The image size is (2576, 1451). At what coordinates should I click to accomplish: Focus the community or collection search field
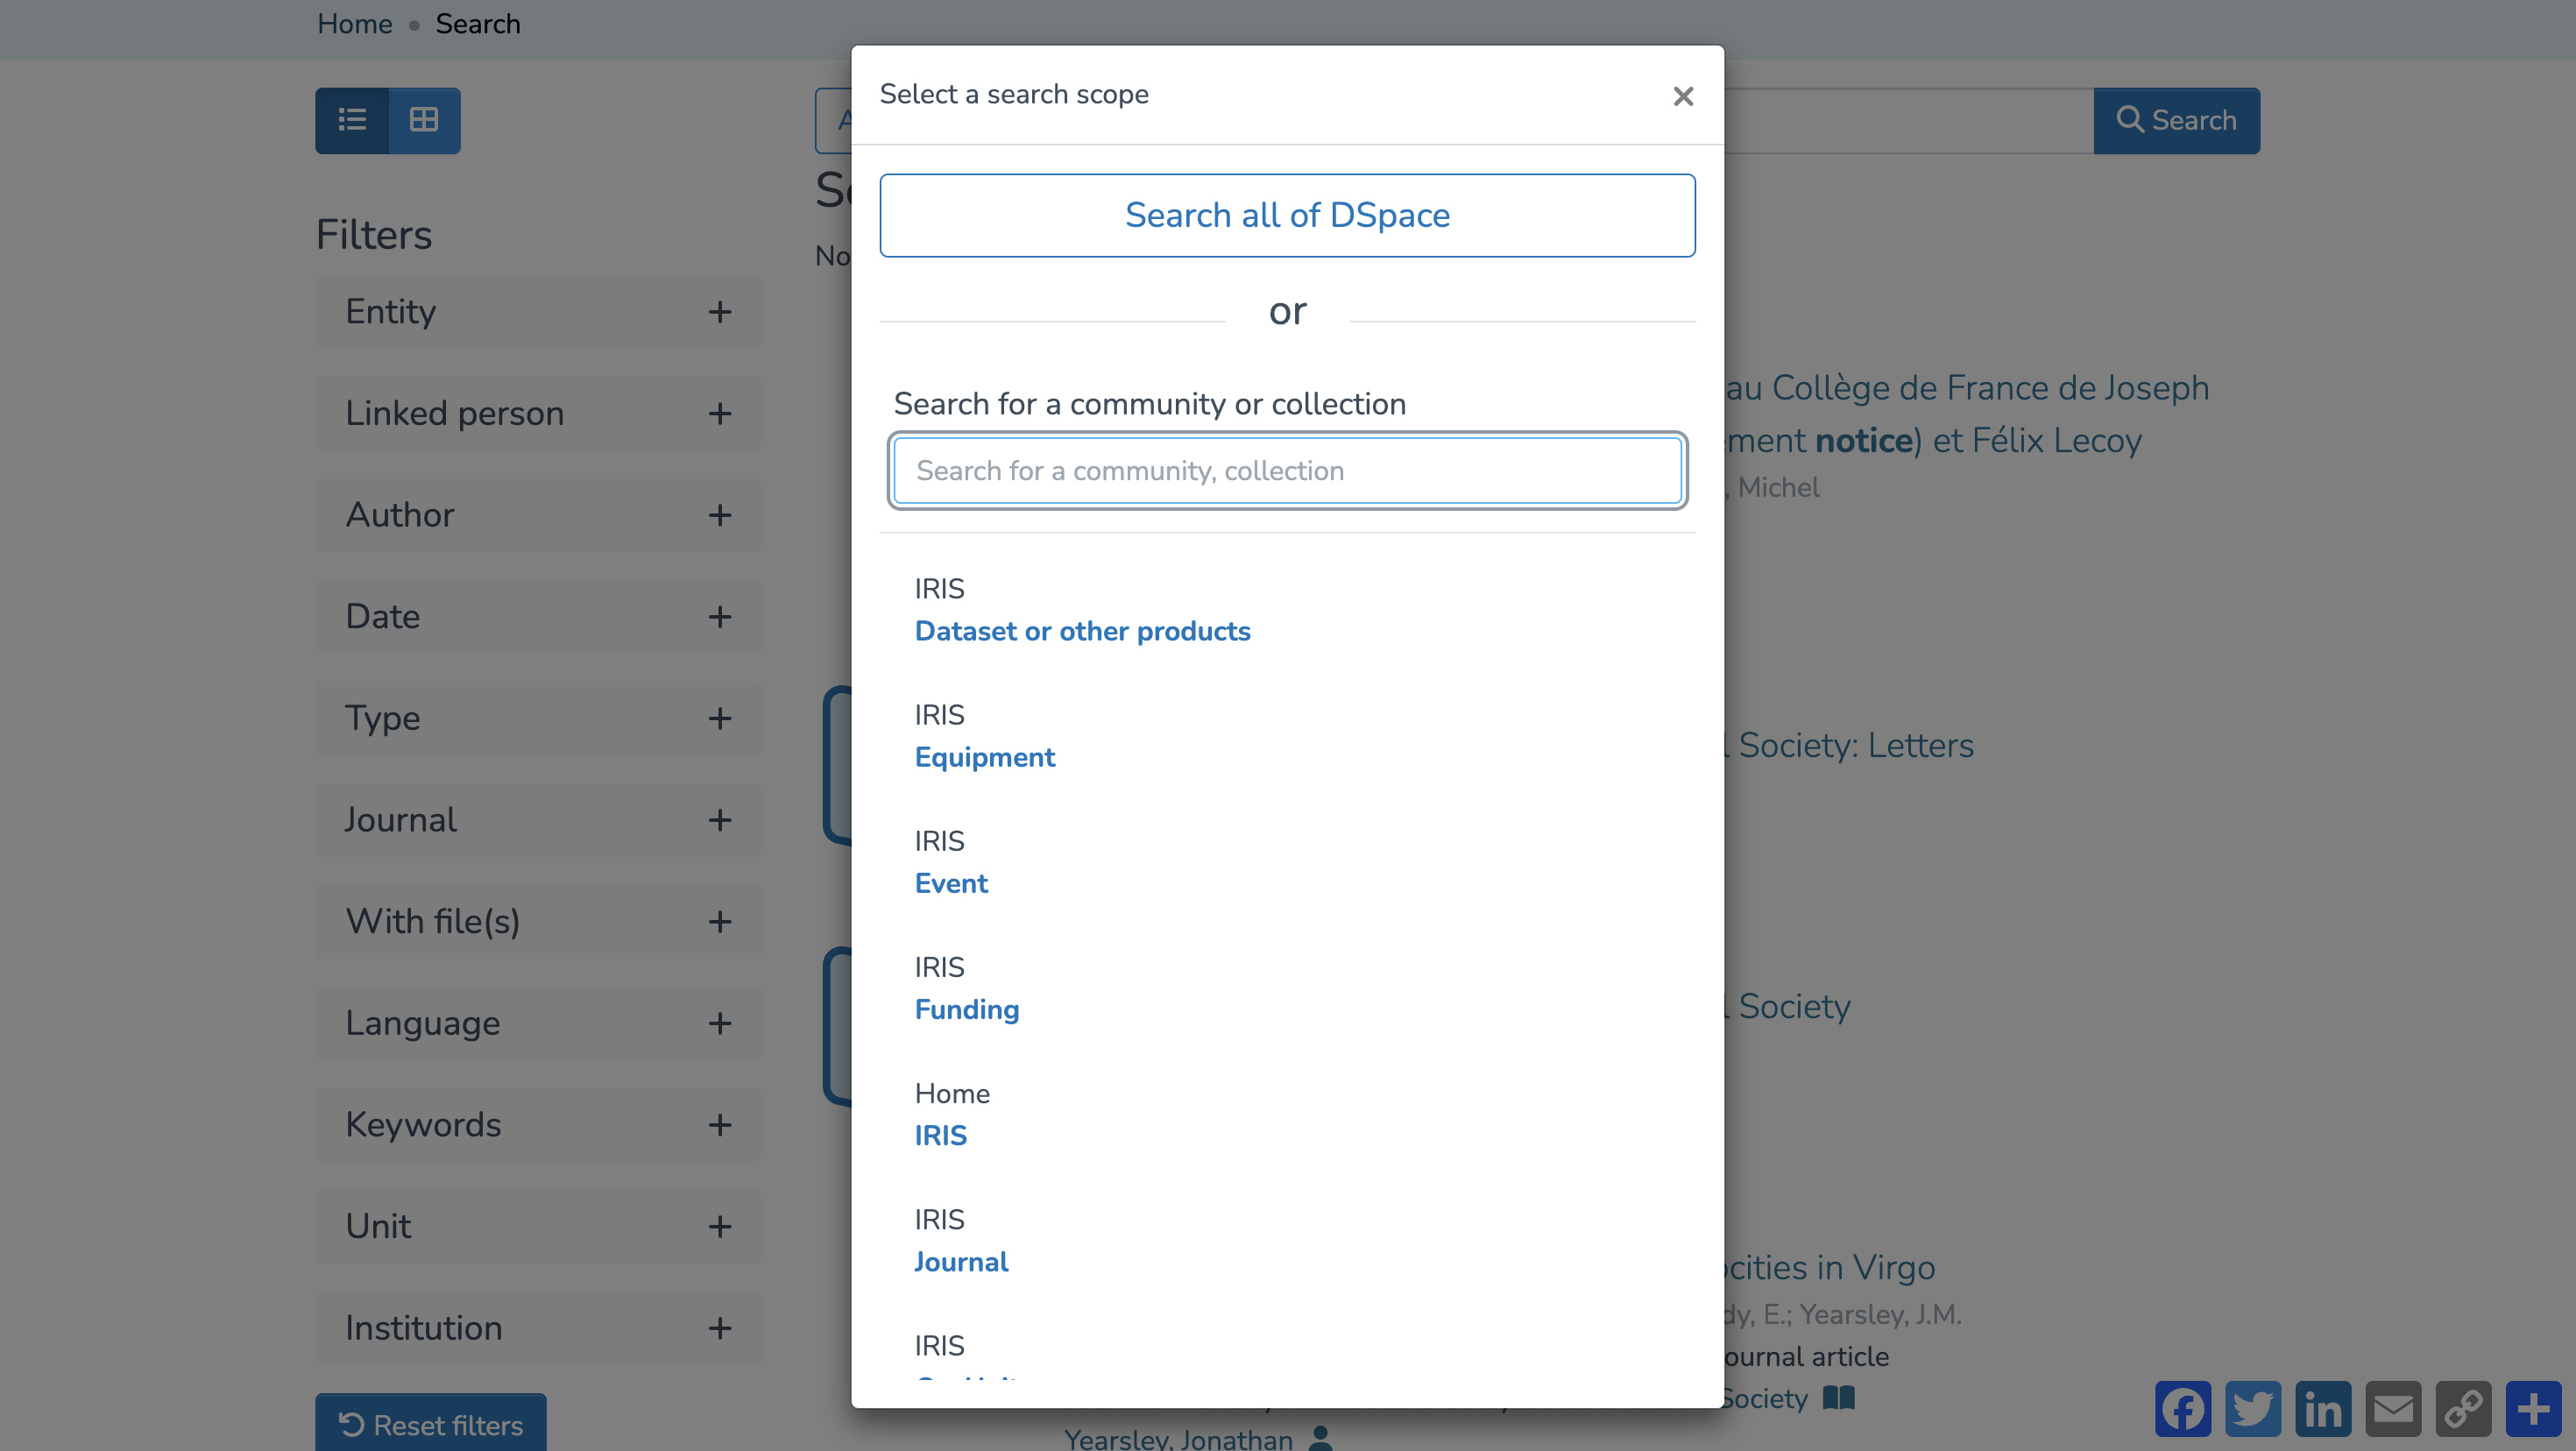pos(1287,470)
